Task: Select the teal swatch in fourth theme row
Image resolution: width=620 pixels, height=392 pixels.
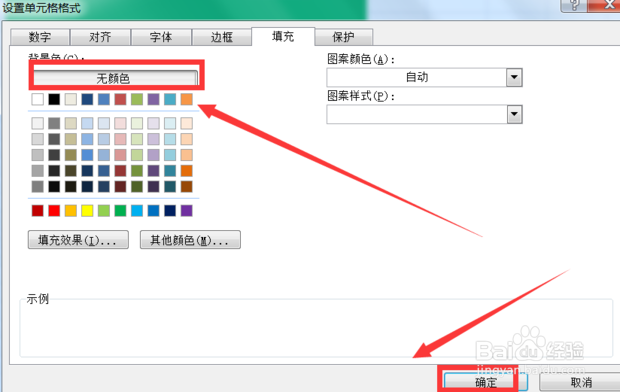Action: click(170, 170)
